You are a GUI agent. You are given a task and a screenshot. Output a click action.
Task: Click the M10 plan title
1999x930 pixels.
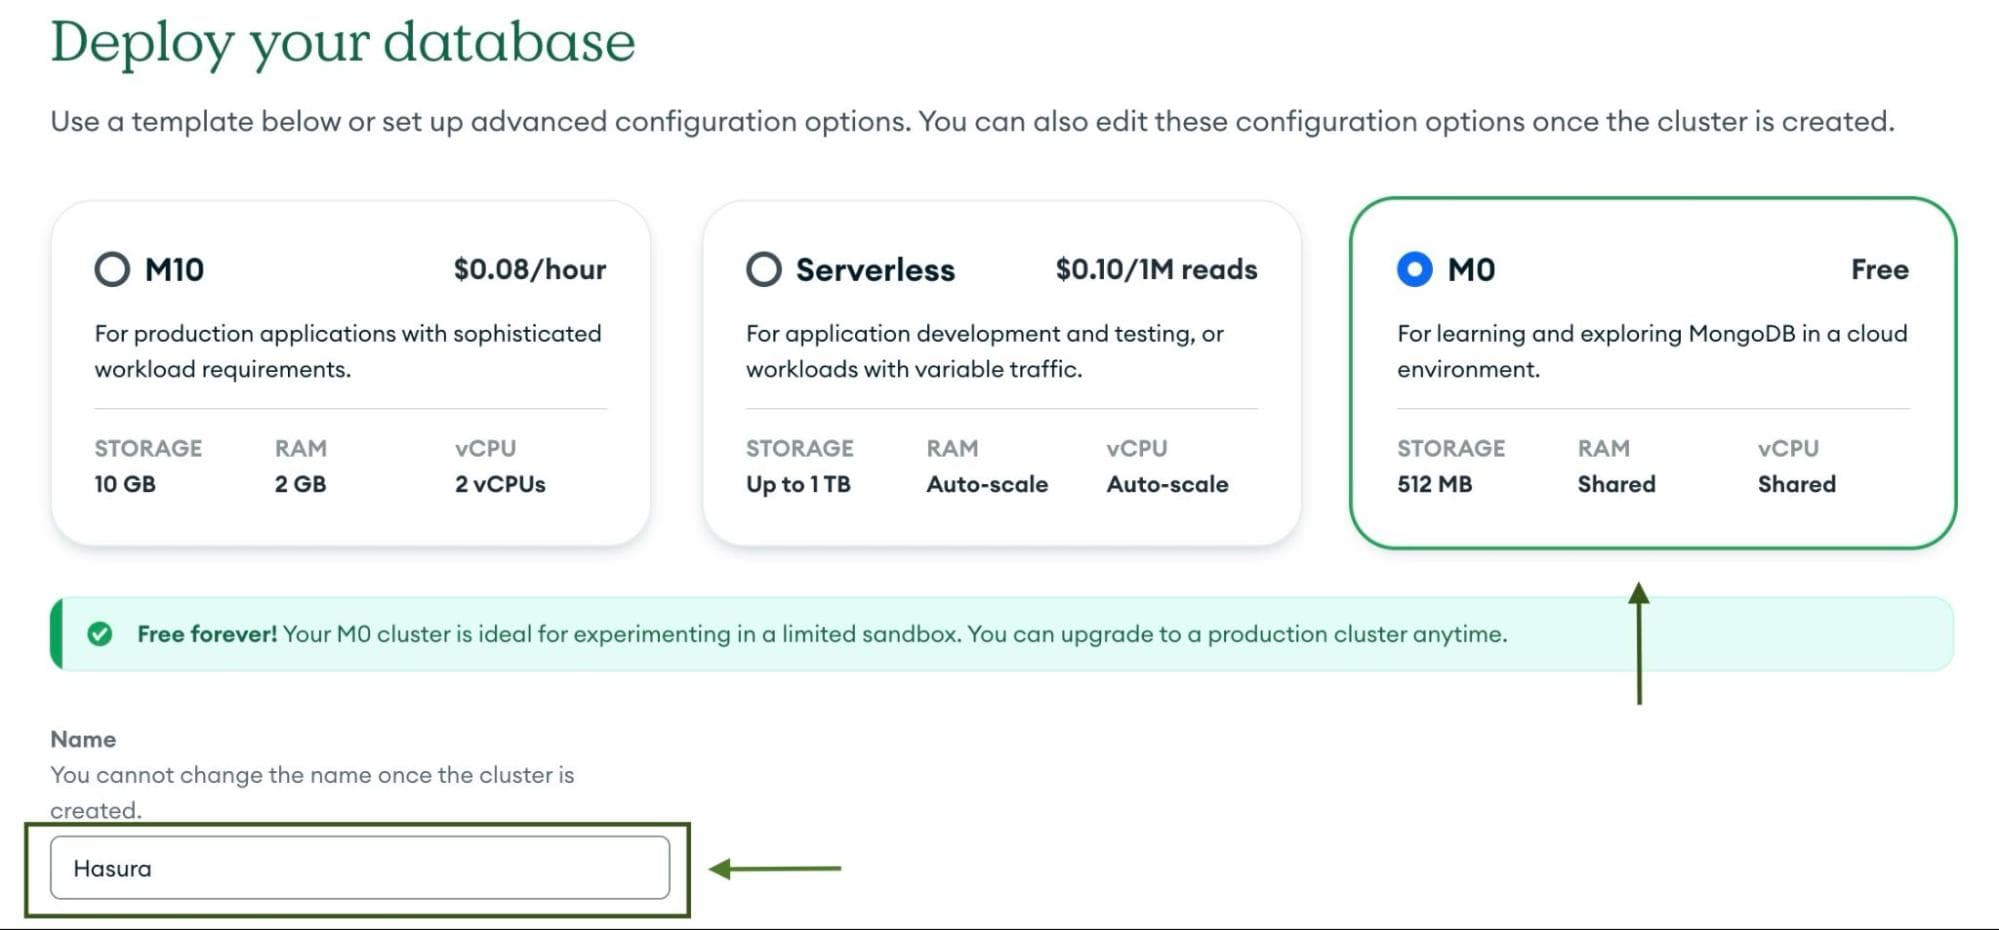coord(174,269)
